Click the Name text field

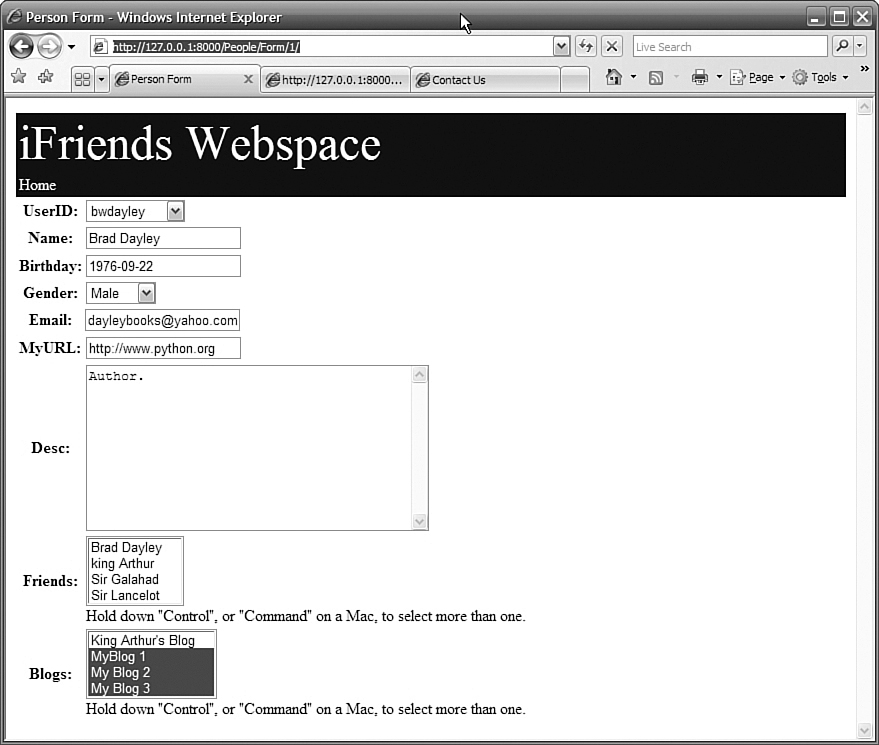(x=163, y=238)
